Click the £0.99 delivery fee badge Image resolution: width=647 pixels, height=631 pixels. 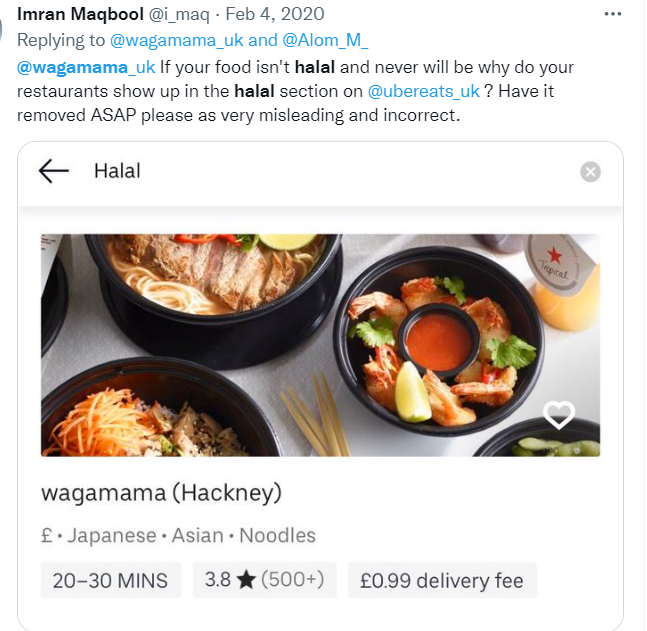coord(442,580)
